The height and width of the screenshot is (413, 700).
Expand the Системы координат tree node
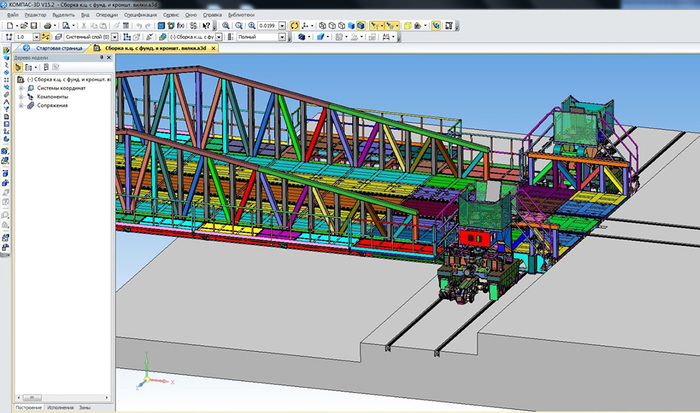[20, 88]
